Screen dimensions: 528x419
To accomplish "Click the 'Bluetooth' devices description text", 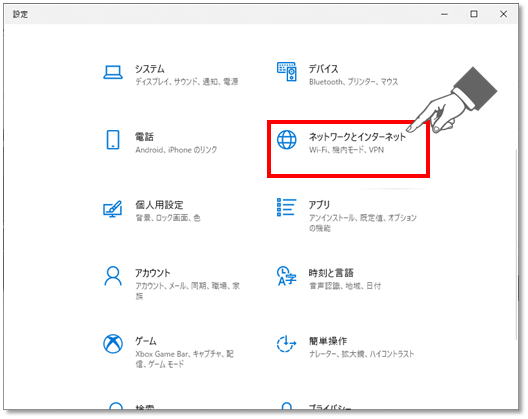I will (354, 82).
